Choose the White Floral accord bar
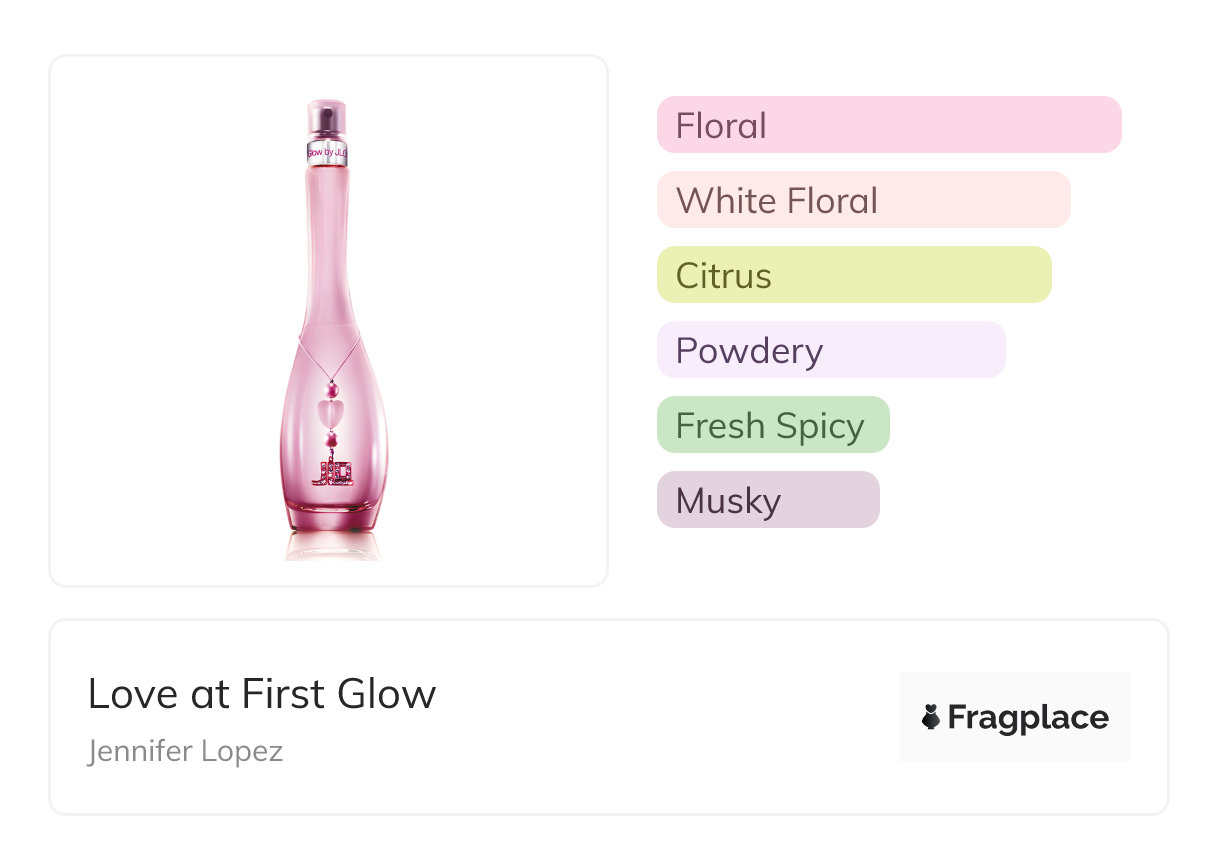This screenshot has height=864, width=1218. click(863, 200)
